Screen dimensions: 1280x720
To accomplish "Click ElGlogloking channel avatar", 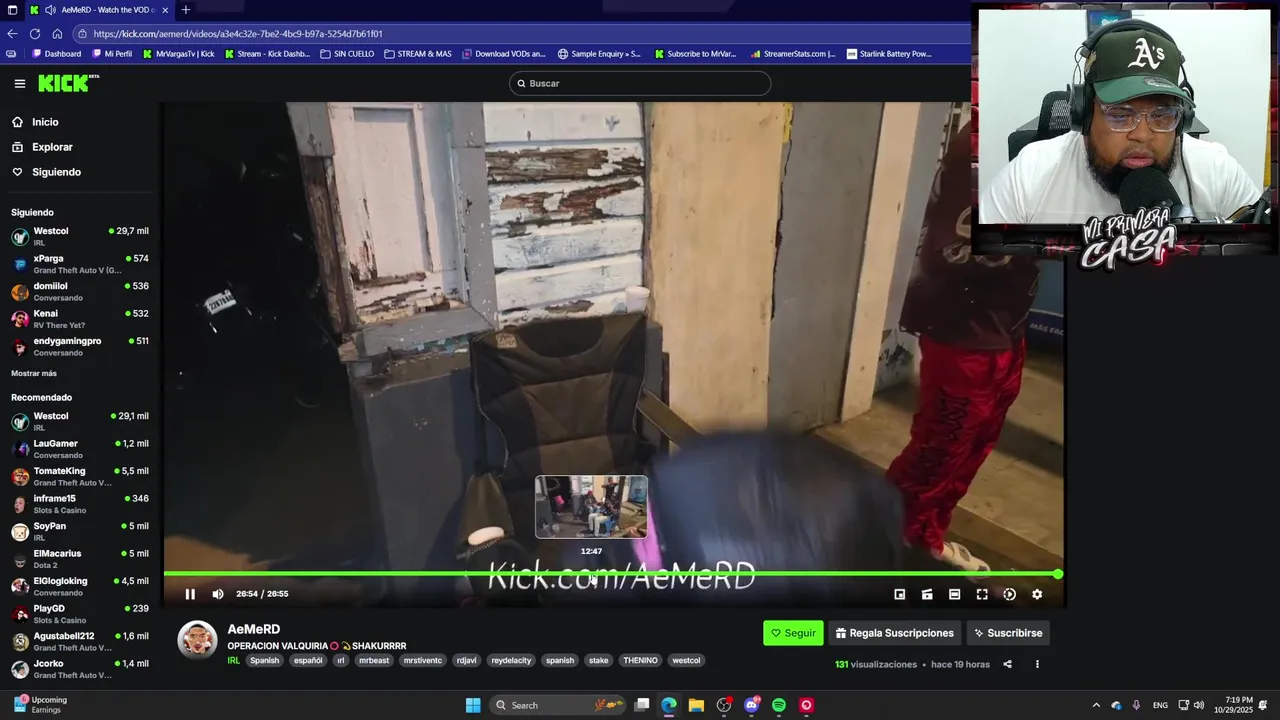I will (x=20, y=587).
